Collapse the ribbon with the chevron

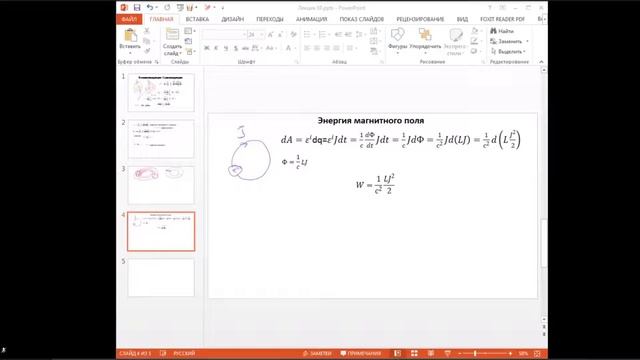(x=541, y=62)
